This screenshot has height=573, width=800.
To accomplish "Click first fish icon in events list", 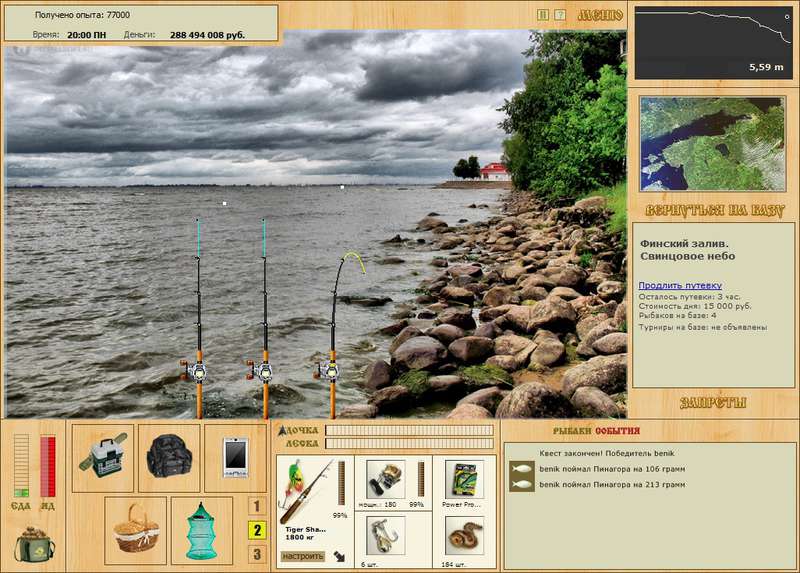I will point(521,468).
